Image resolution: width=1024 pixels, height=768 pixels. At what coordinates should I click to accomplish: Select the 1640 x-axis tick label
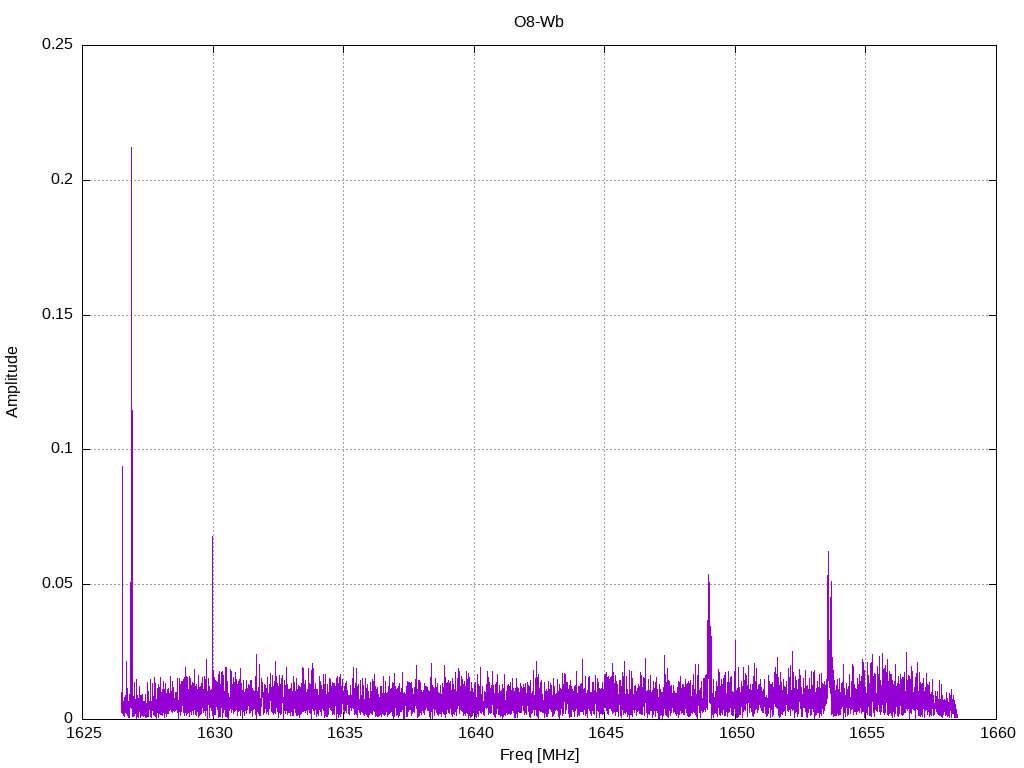pyautogui.click(x=475, y=734)
